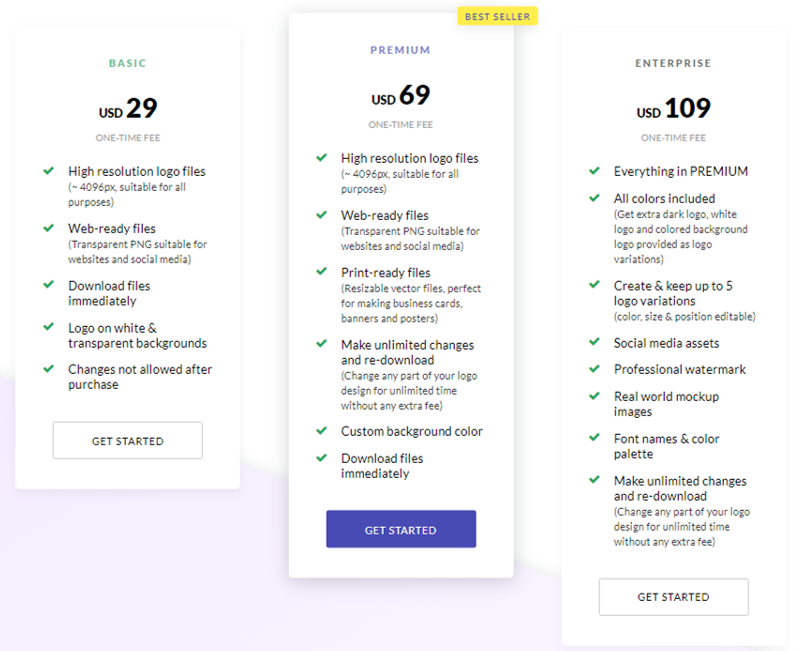The image size is (800, 651).
Task: Click checkmark beside Custom background color
Action: [321, 431]
